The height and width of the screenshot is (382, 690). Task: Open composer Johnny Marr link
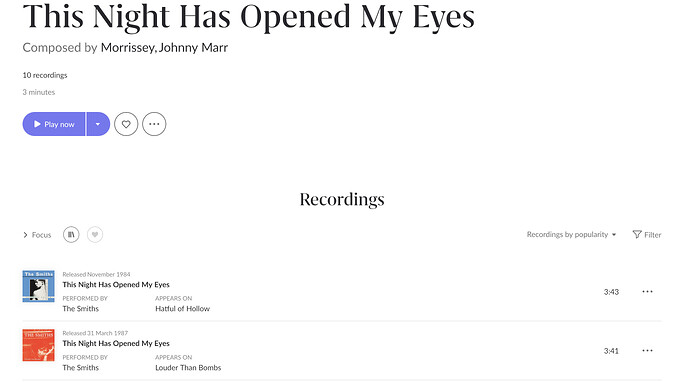pos(193,48)
